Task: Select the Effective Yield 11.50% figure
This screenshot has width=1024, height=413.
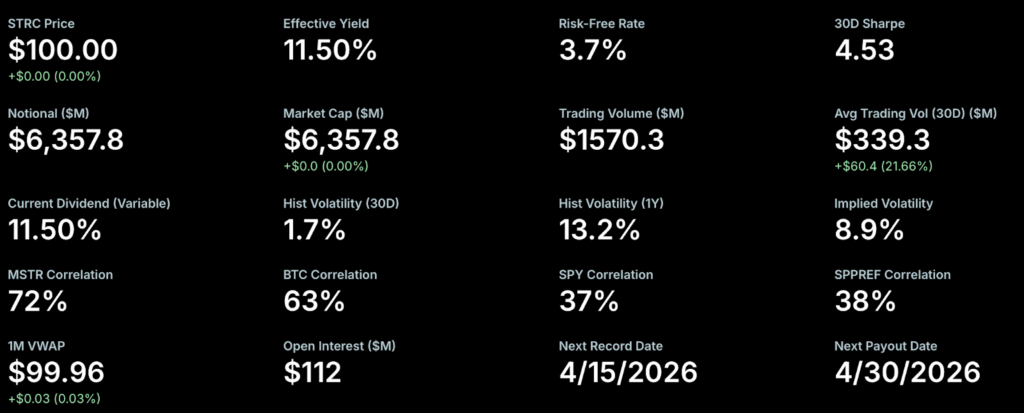Action: [x=330, y=50]
